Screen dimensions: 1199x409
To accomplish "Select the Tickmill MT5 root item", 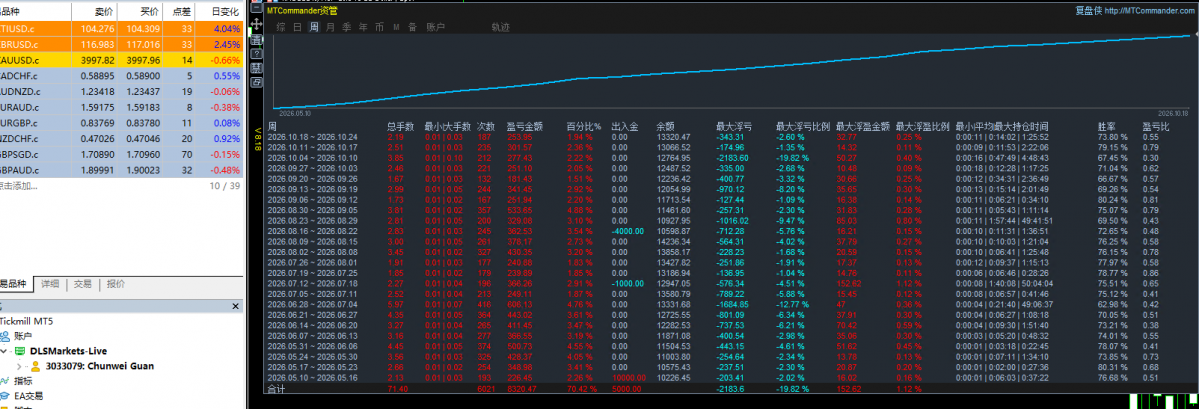I will (x=26, y=321).
